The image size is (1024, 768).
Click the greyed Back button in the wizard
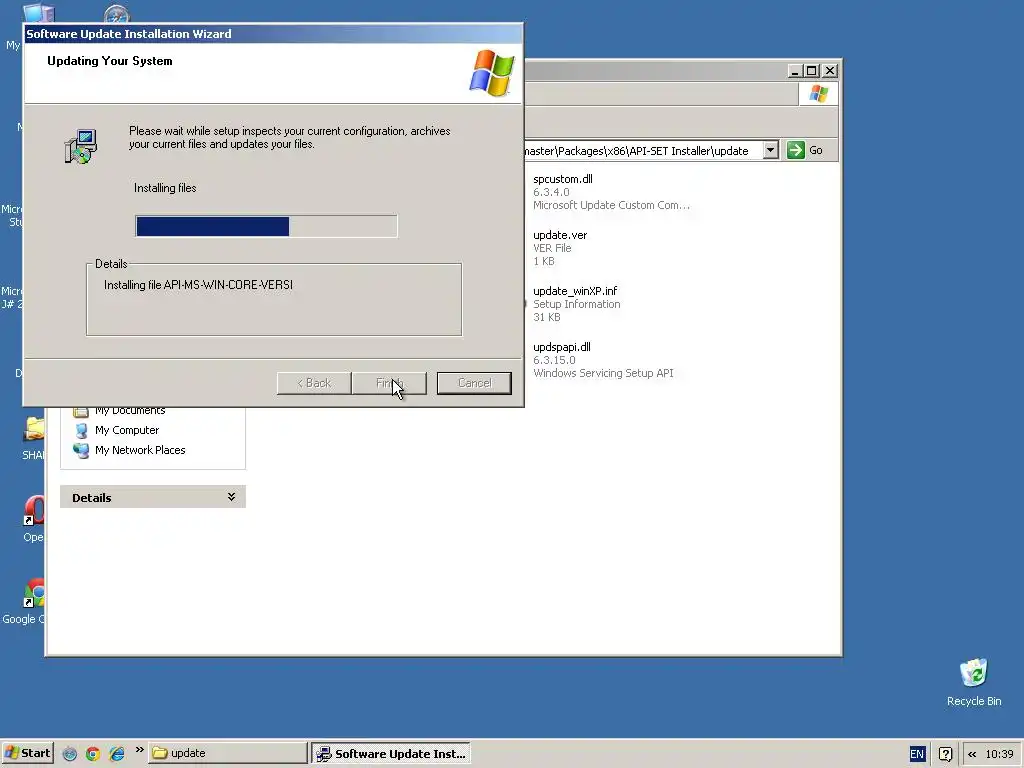pyautogui.click(x=314, y=383)
